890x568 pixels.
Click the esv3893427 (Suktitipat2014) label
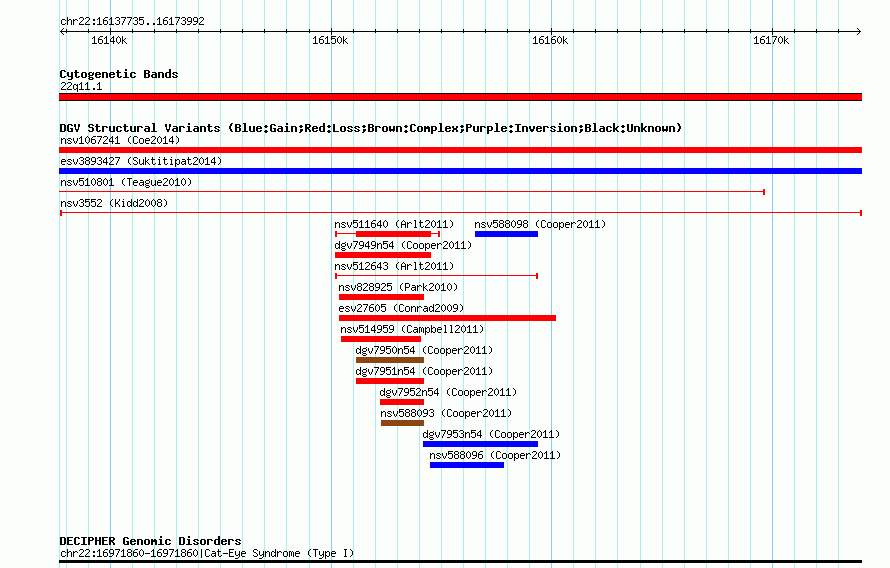pos(141,161)
